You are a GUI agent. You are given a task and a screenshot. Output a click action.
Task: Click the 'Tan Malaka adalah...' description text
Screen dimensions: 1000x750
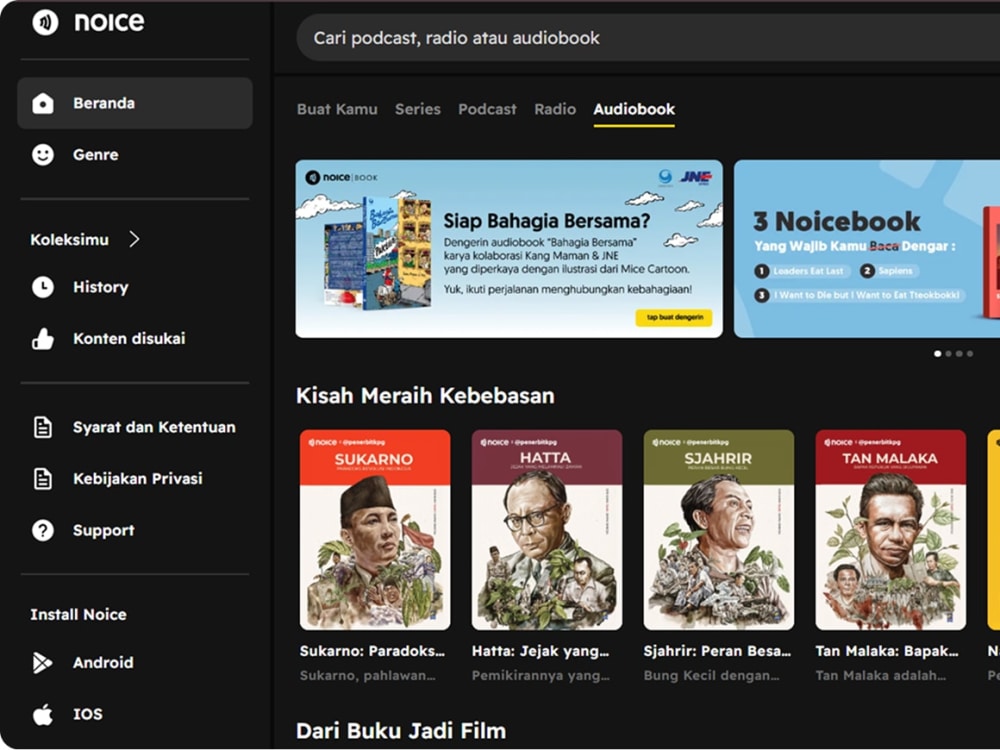tap(881, 675)
